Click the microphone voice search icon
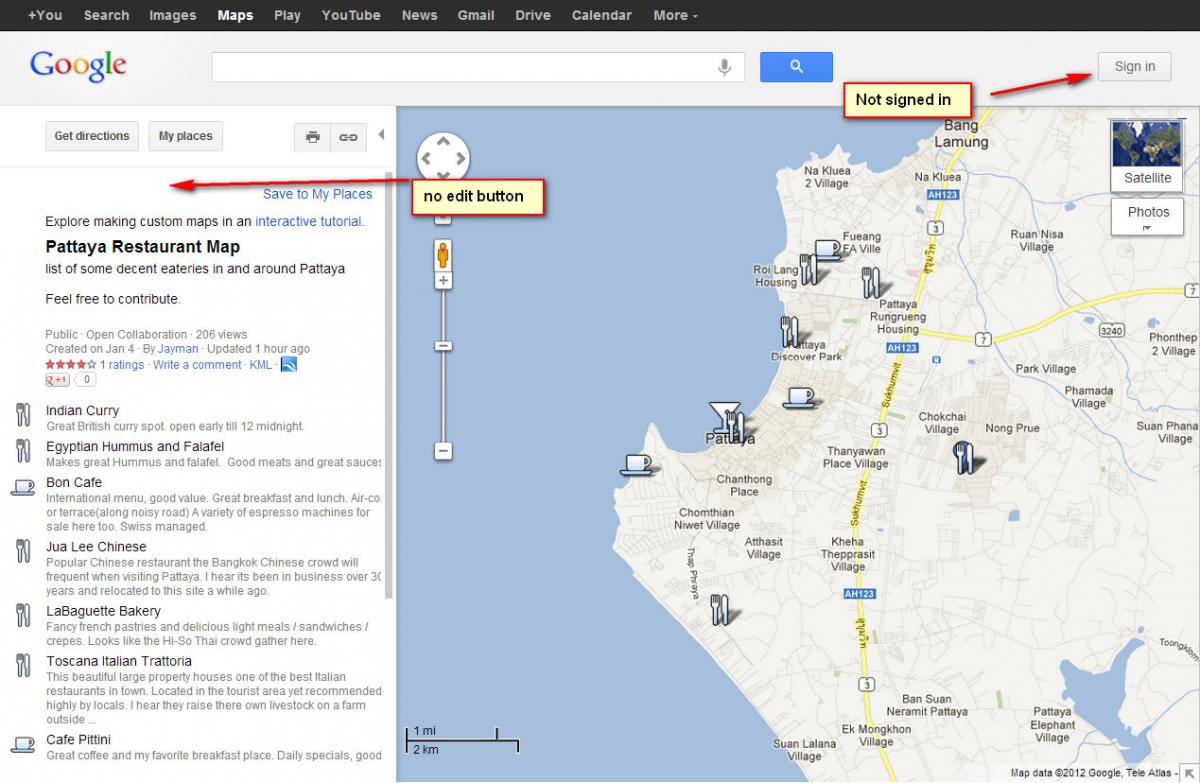This screenshot has width=1200, height=783. 724,67
